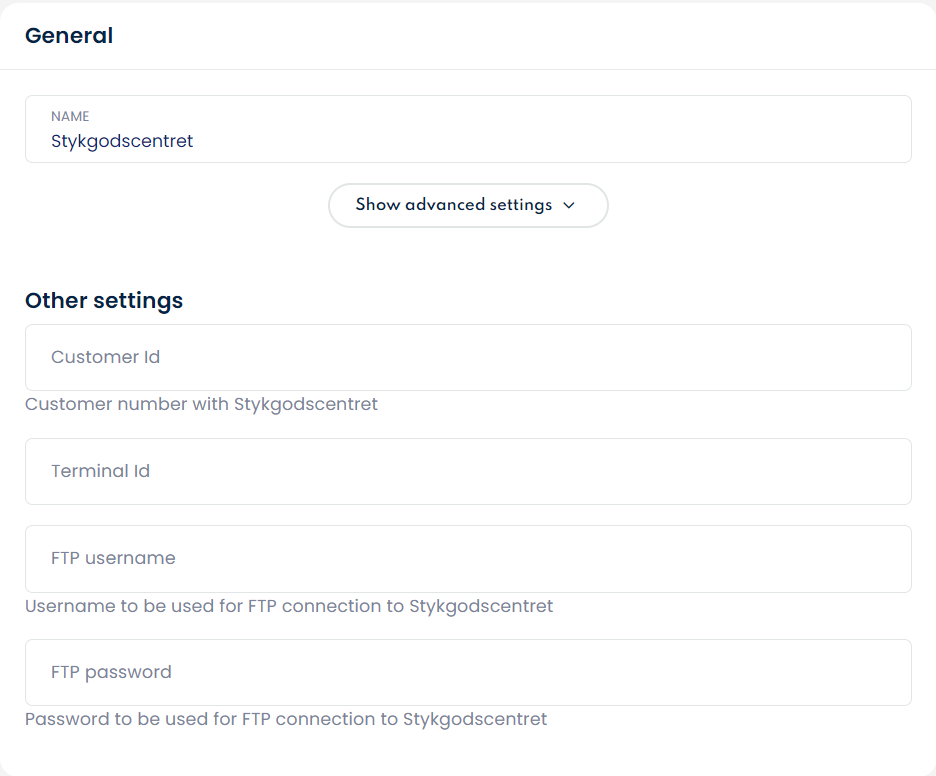The height and width of the screenshot is (776, 936).
Task: Click the FTP username placeholder text
Action: [x=113, y=558]
